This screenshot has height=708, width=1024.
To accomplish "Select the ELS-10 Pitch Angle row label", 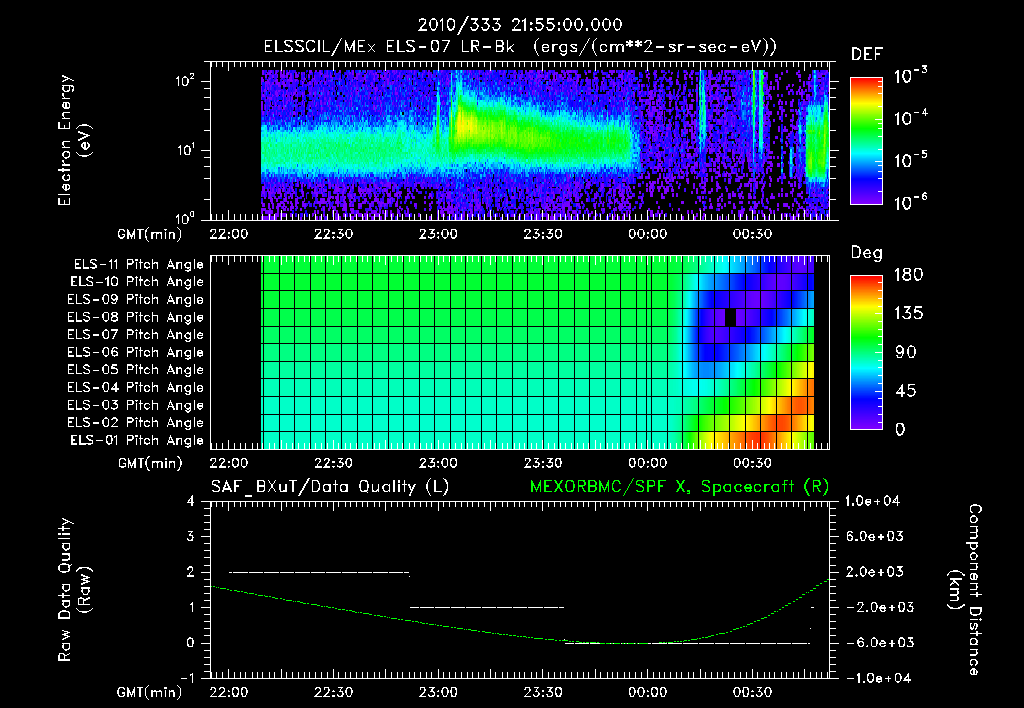I will (137, 282).
